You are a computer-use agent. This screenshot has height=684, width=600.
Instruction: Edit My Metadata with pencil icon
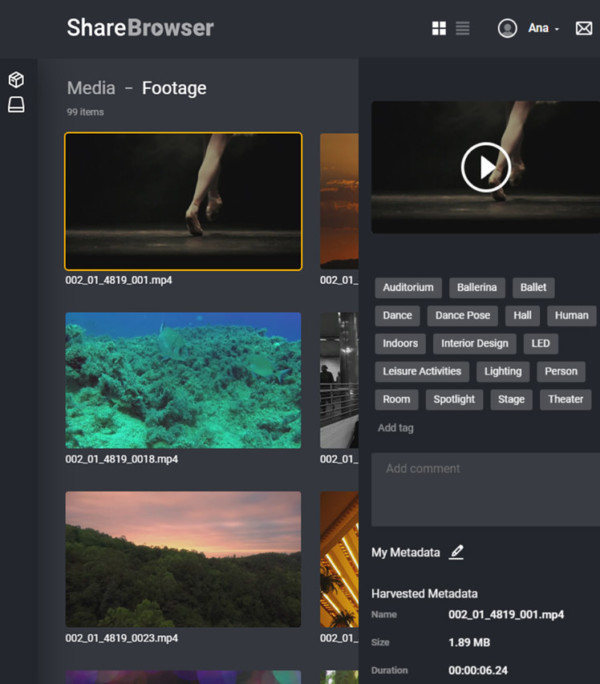(457, 552)
